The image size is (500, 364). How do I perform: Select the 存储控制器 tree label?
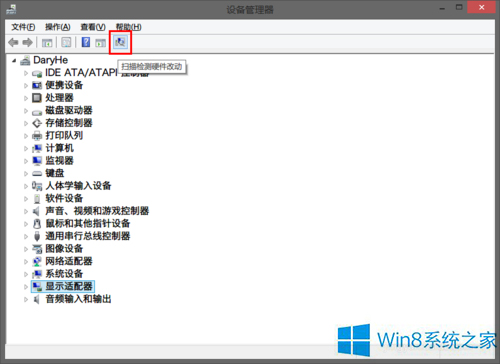point(69,123)
